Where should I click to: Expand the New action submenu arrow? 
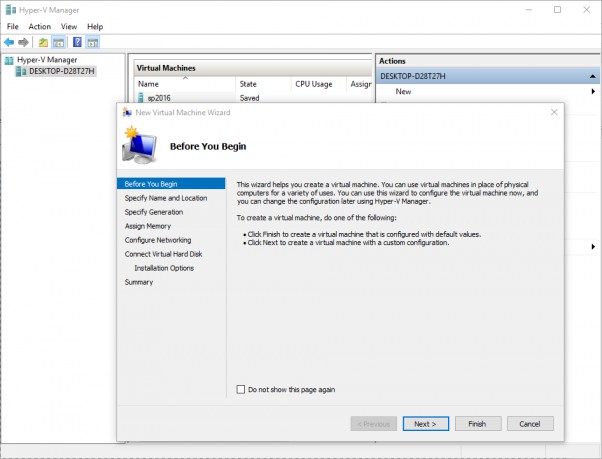coord(593,91)
